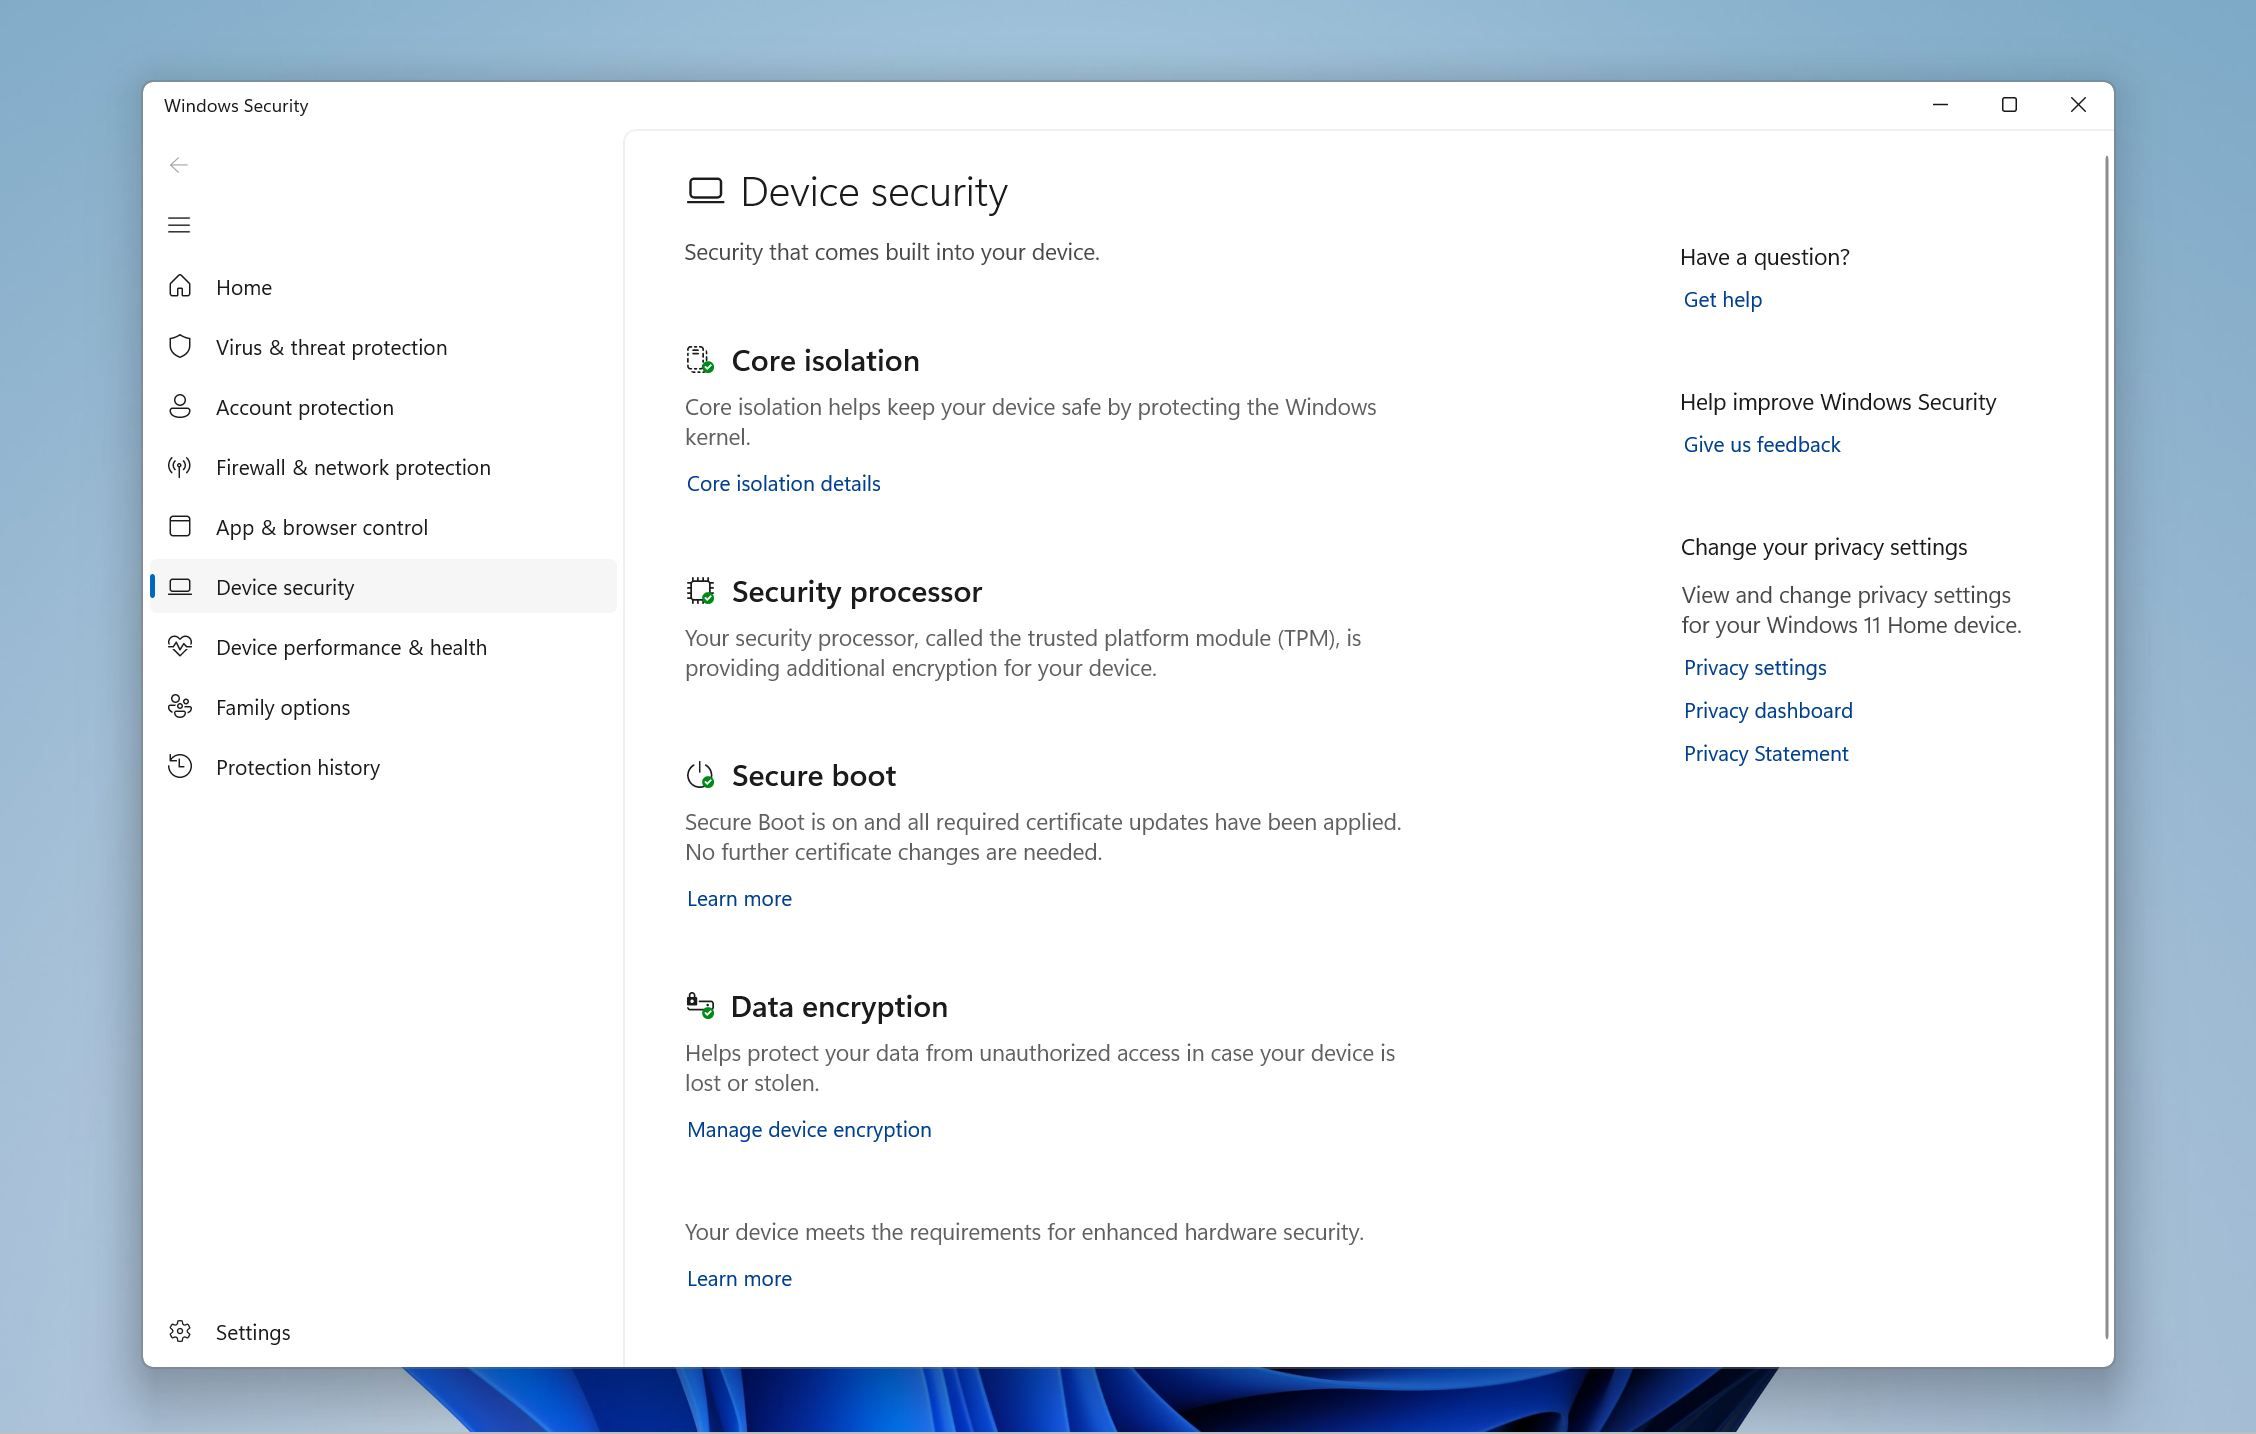Toggle the hamburger navigation menu
Image resolution: width=2256 pixels, height=1434 pixels.
[x=179, y=225]
